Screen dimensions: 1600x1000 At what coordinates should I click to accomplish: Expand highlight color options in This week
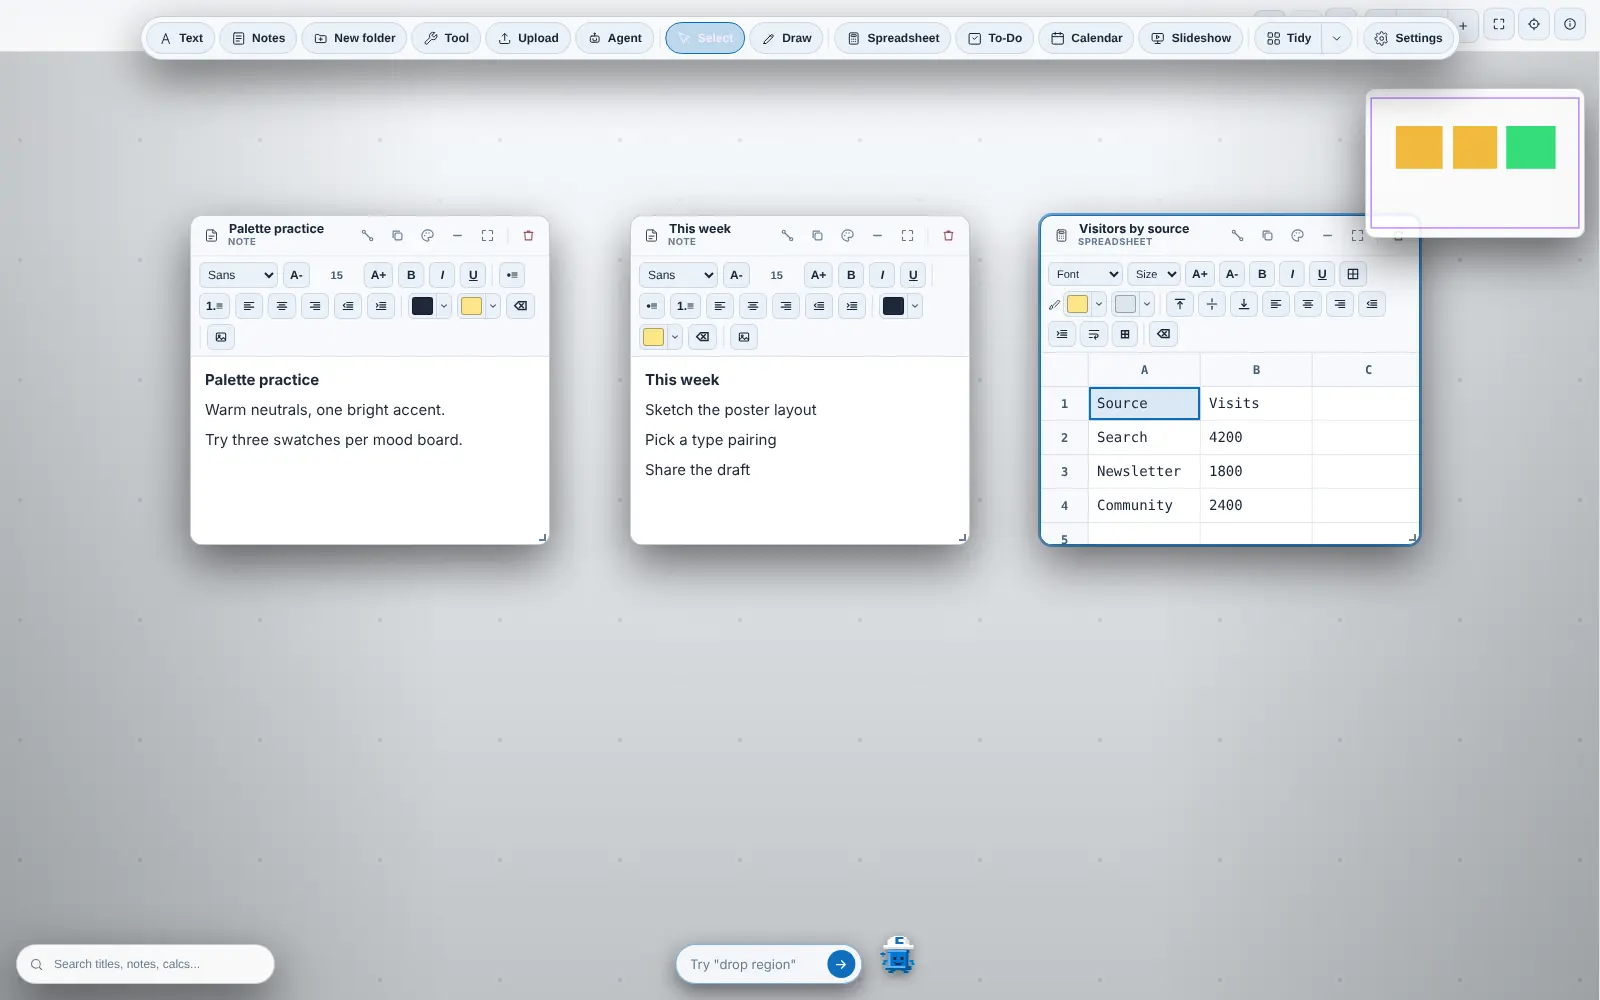[675, 337]
